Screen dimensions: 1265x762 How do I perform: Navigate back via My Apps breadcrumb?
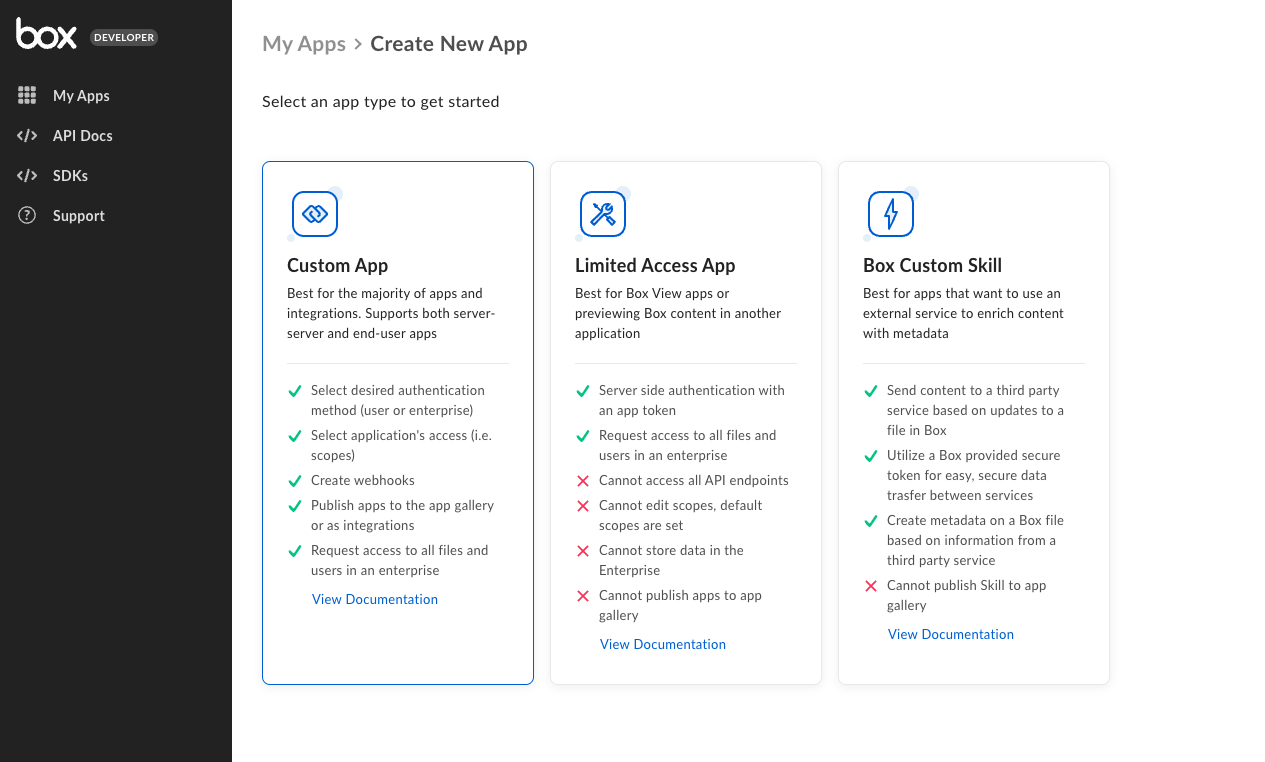(x=303, y=44)
